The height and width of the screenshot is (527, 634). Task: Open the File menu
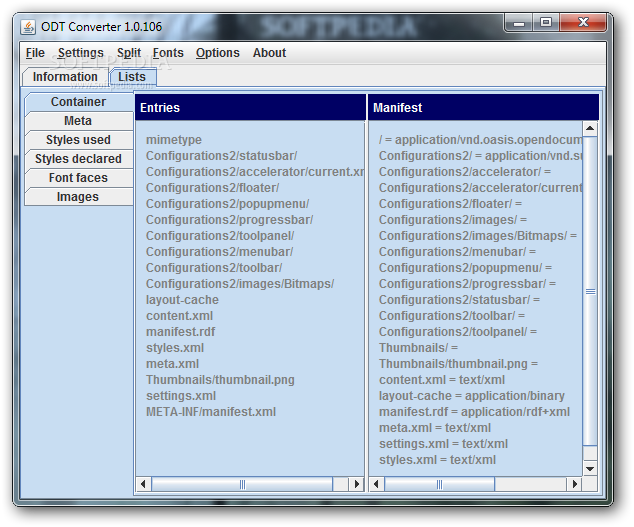pos(35,53)
